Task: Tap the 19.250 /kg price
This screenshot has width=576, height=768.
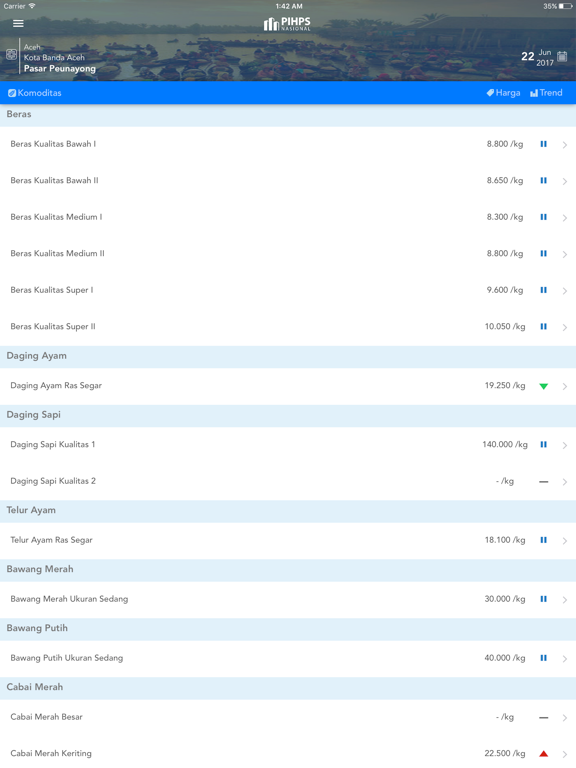Action: (x=504, y=385)
